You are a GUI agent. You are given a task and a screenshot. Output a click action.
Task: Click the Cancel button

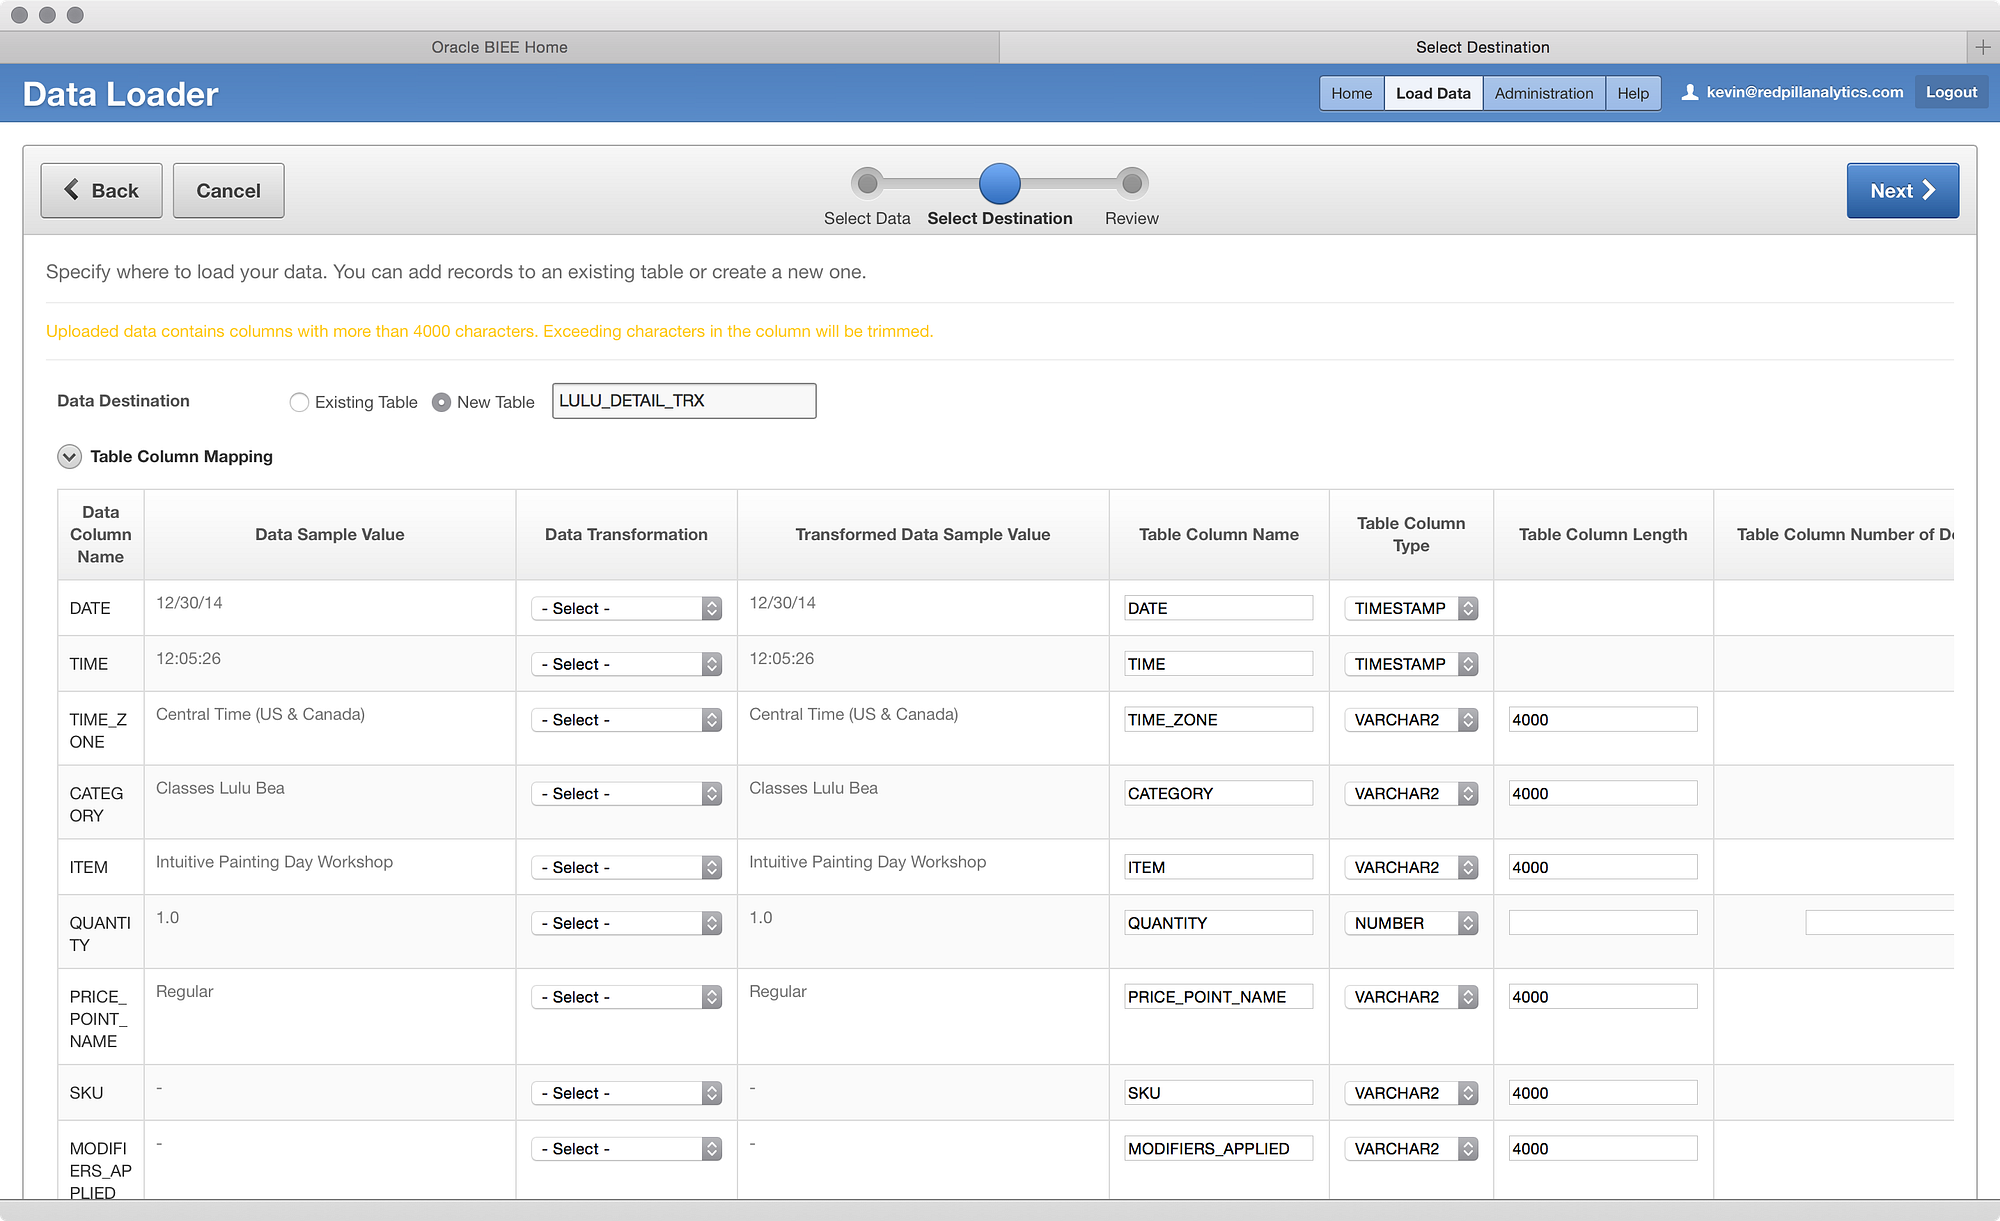pyautogui.click(x=228, y=191)
